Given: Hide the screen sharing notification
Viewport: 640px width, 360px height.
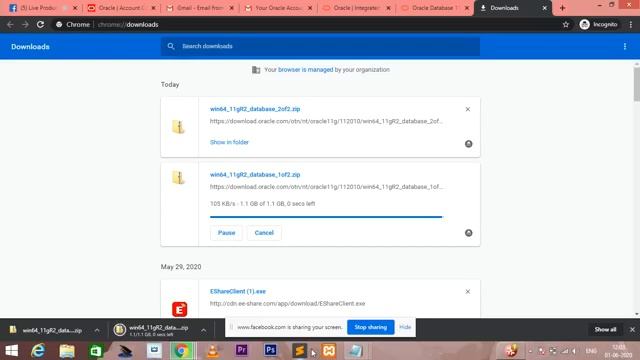Looking at the screenshot, I should tap(405, 327).
